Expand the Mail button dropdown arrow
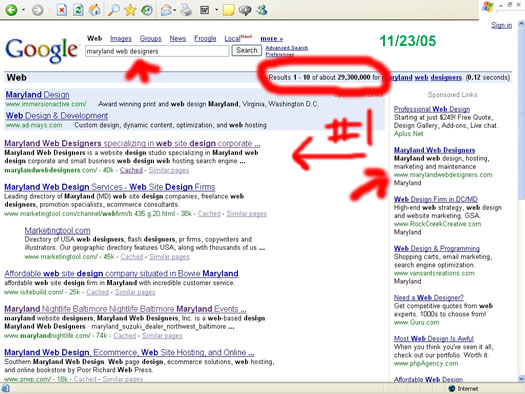This screenshot has width=525, height=394. [x=174, y=10]
